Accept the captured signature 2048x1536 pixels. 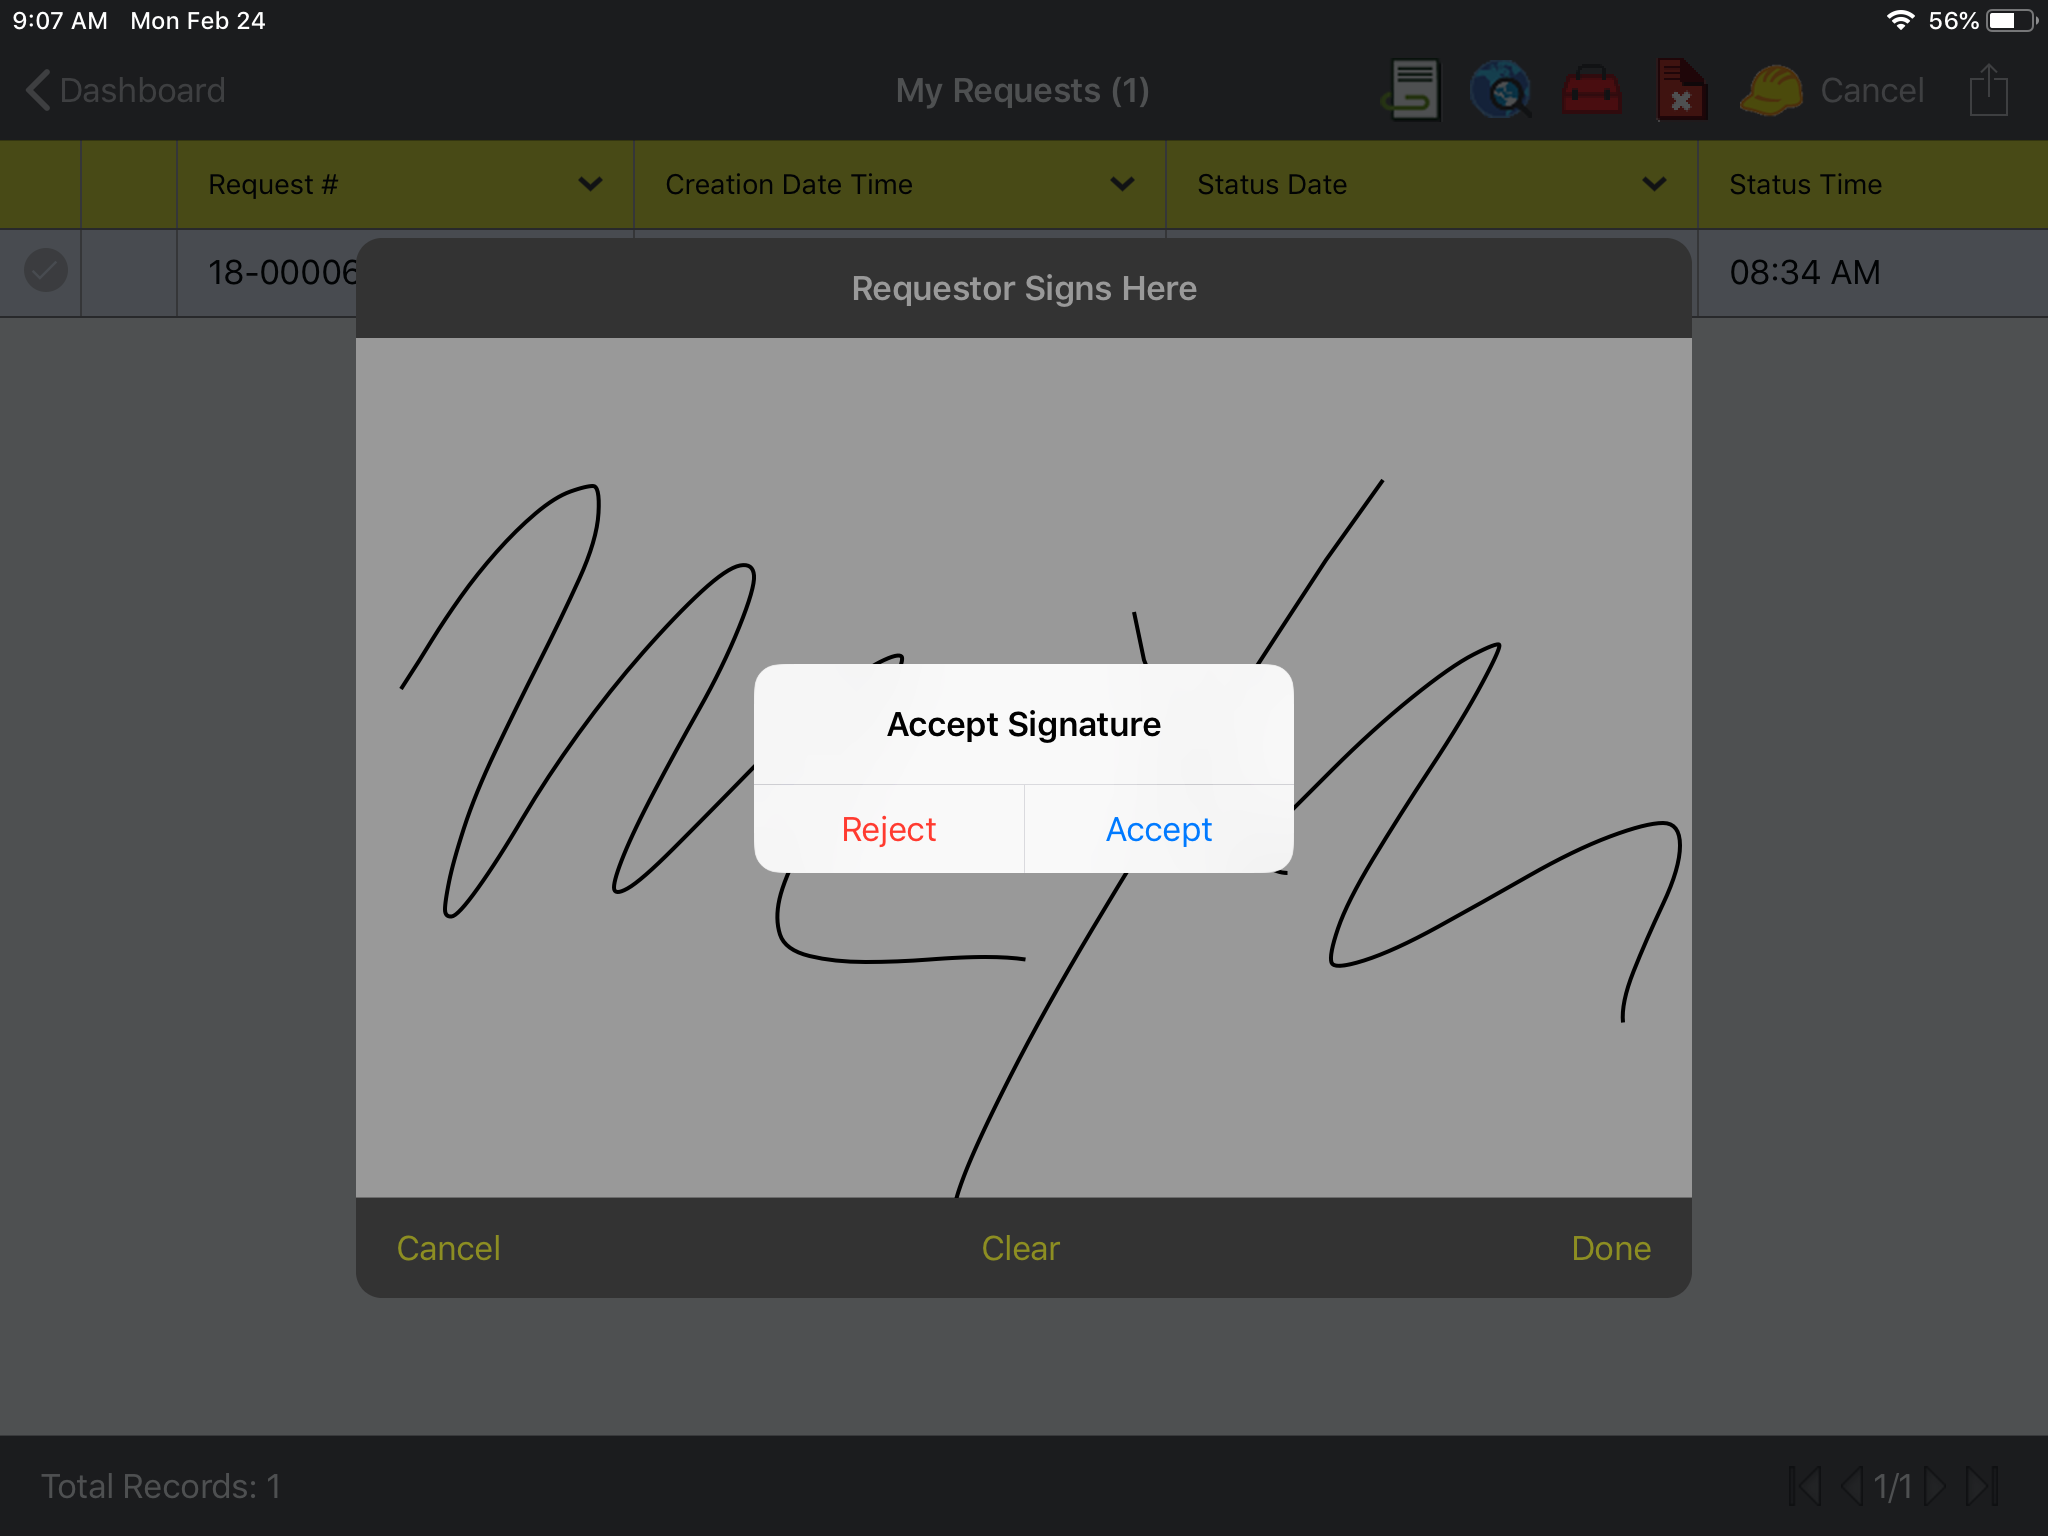point(1158,828)
